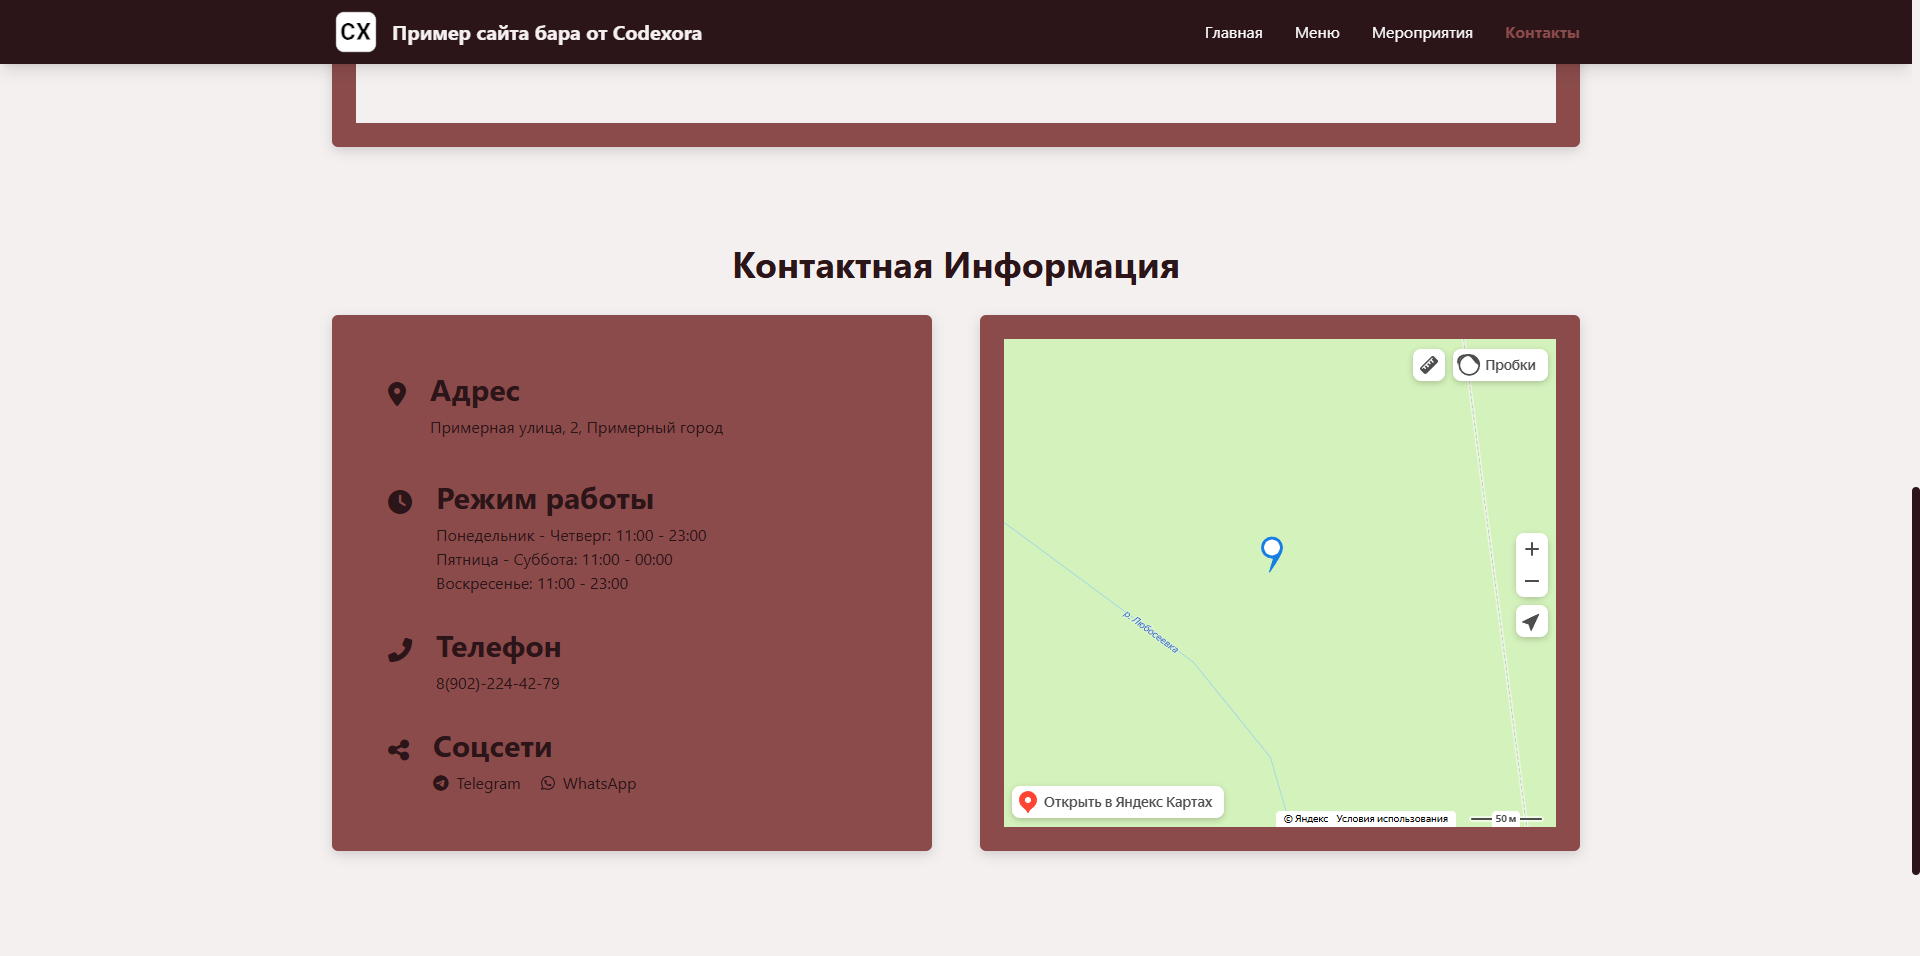Viewport: 1920px width, 956px height.
Task: Click the '© Яндекс' copyright link
Action: (1306, 819)
